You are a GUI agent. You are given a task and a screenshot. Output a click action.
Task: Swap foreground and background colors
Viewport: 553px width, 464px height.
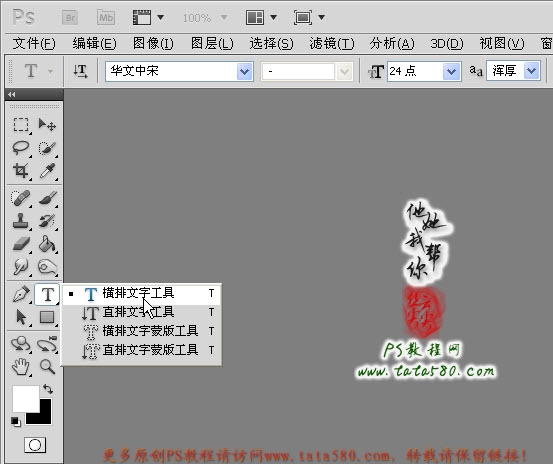coord(48,389)
